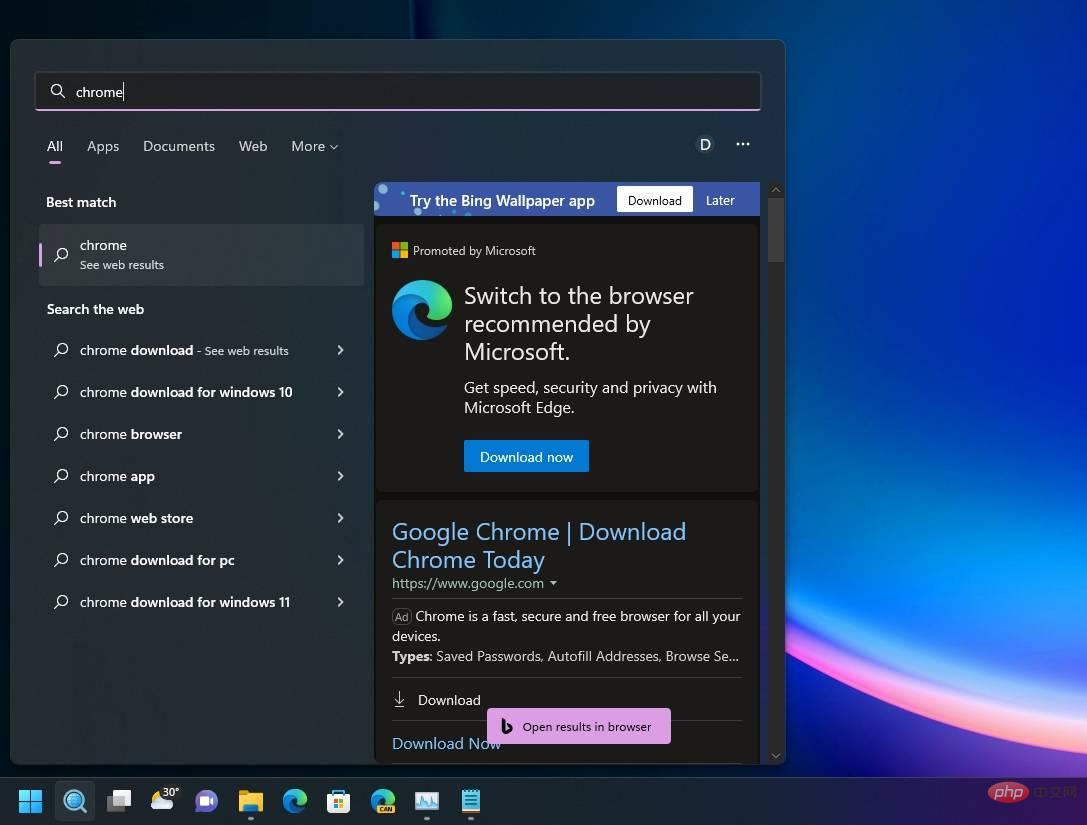
Task: Click the magnifier icon inside the search box
Action: (58, 91)
